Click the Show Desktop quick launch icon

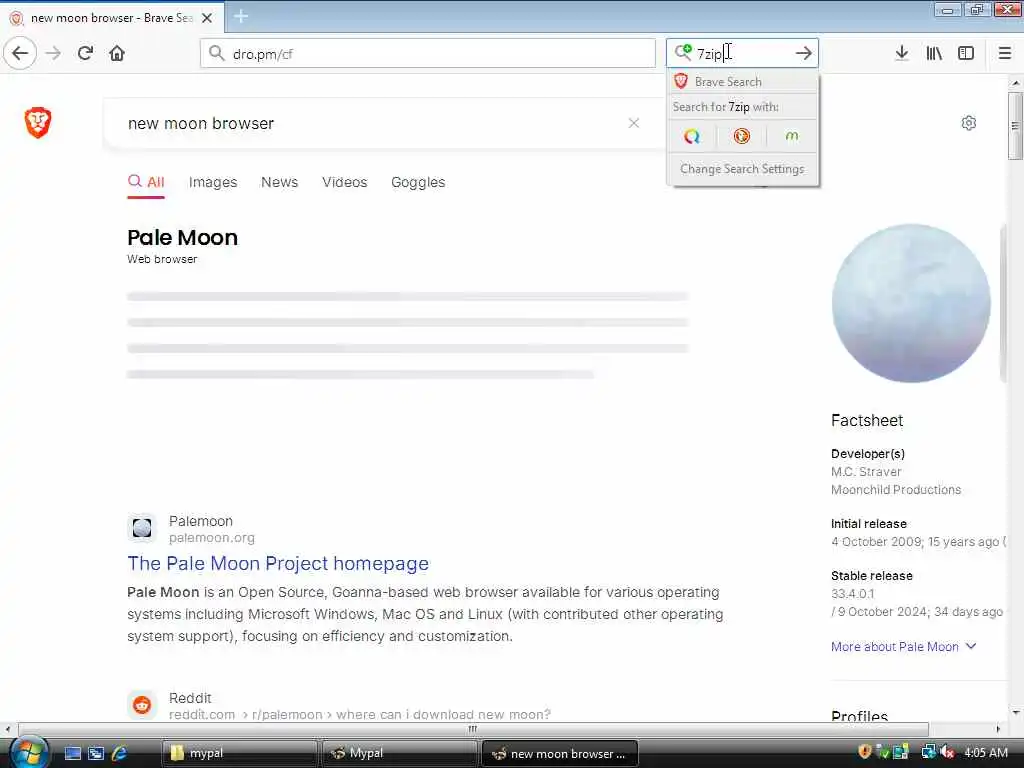pos(72,753)
